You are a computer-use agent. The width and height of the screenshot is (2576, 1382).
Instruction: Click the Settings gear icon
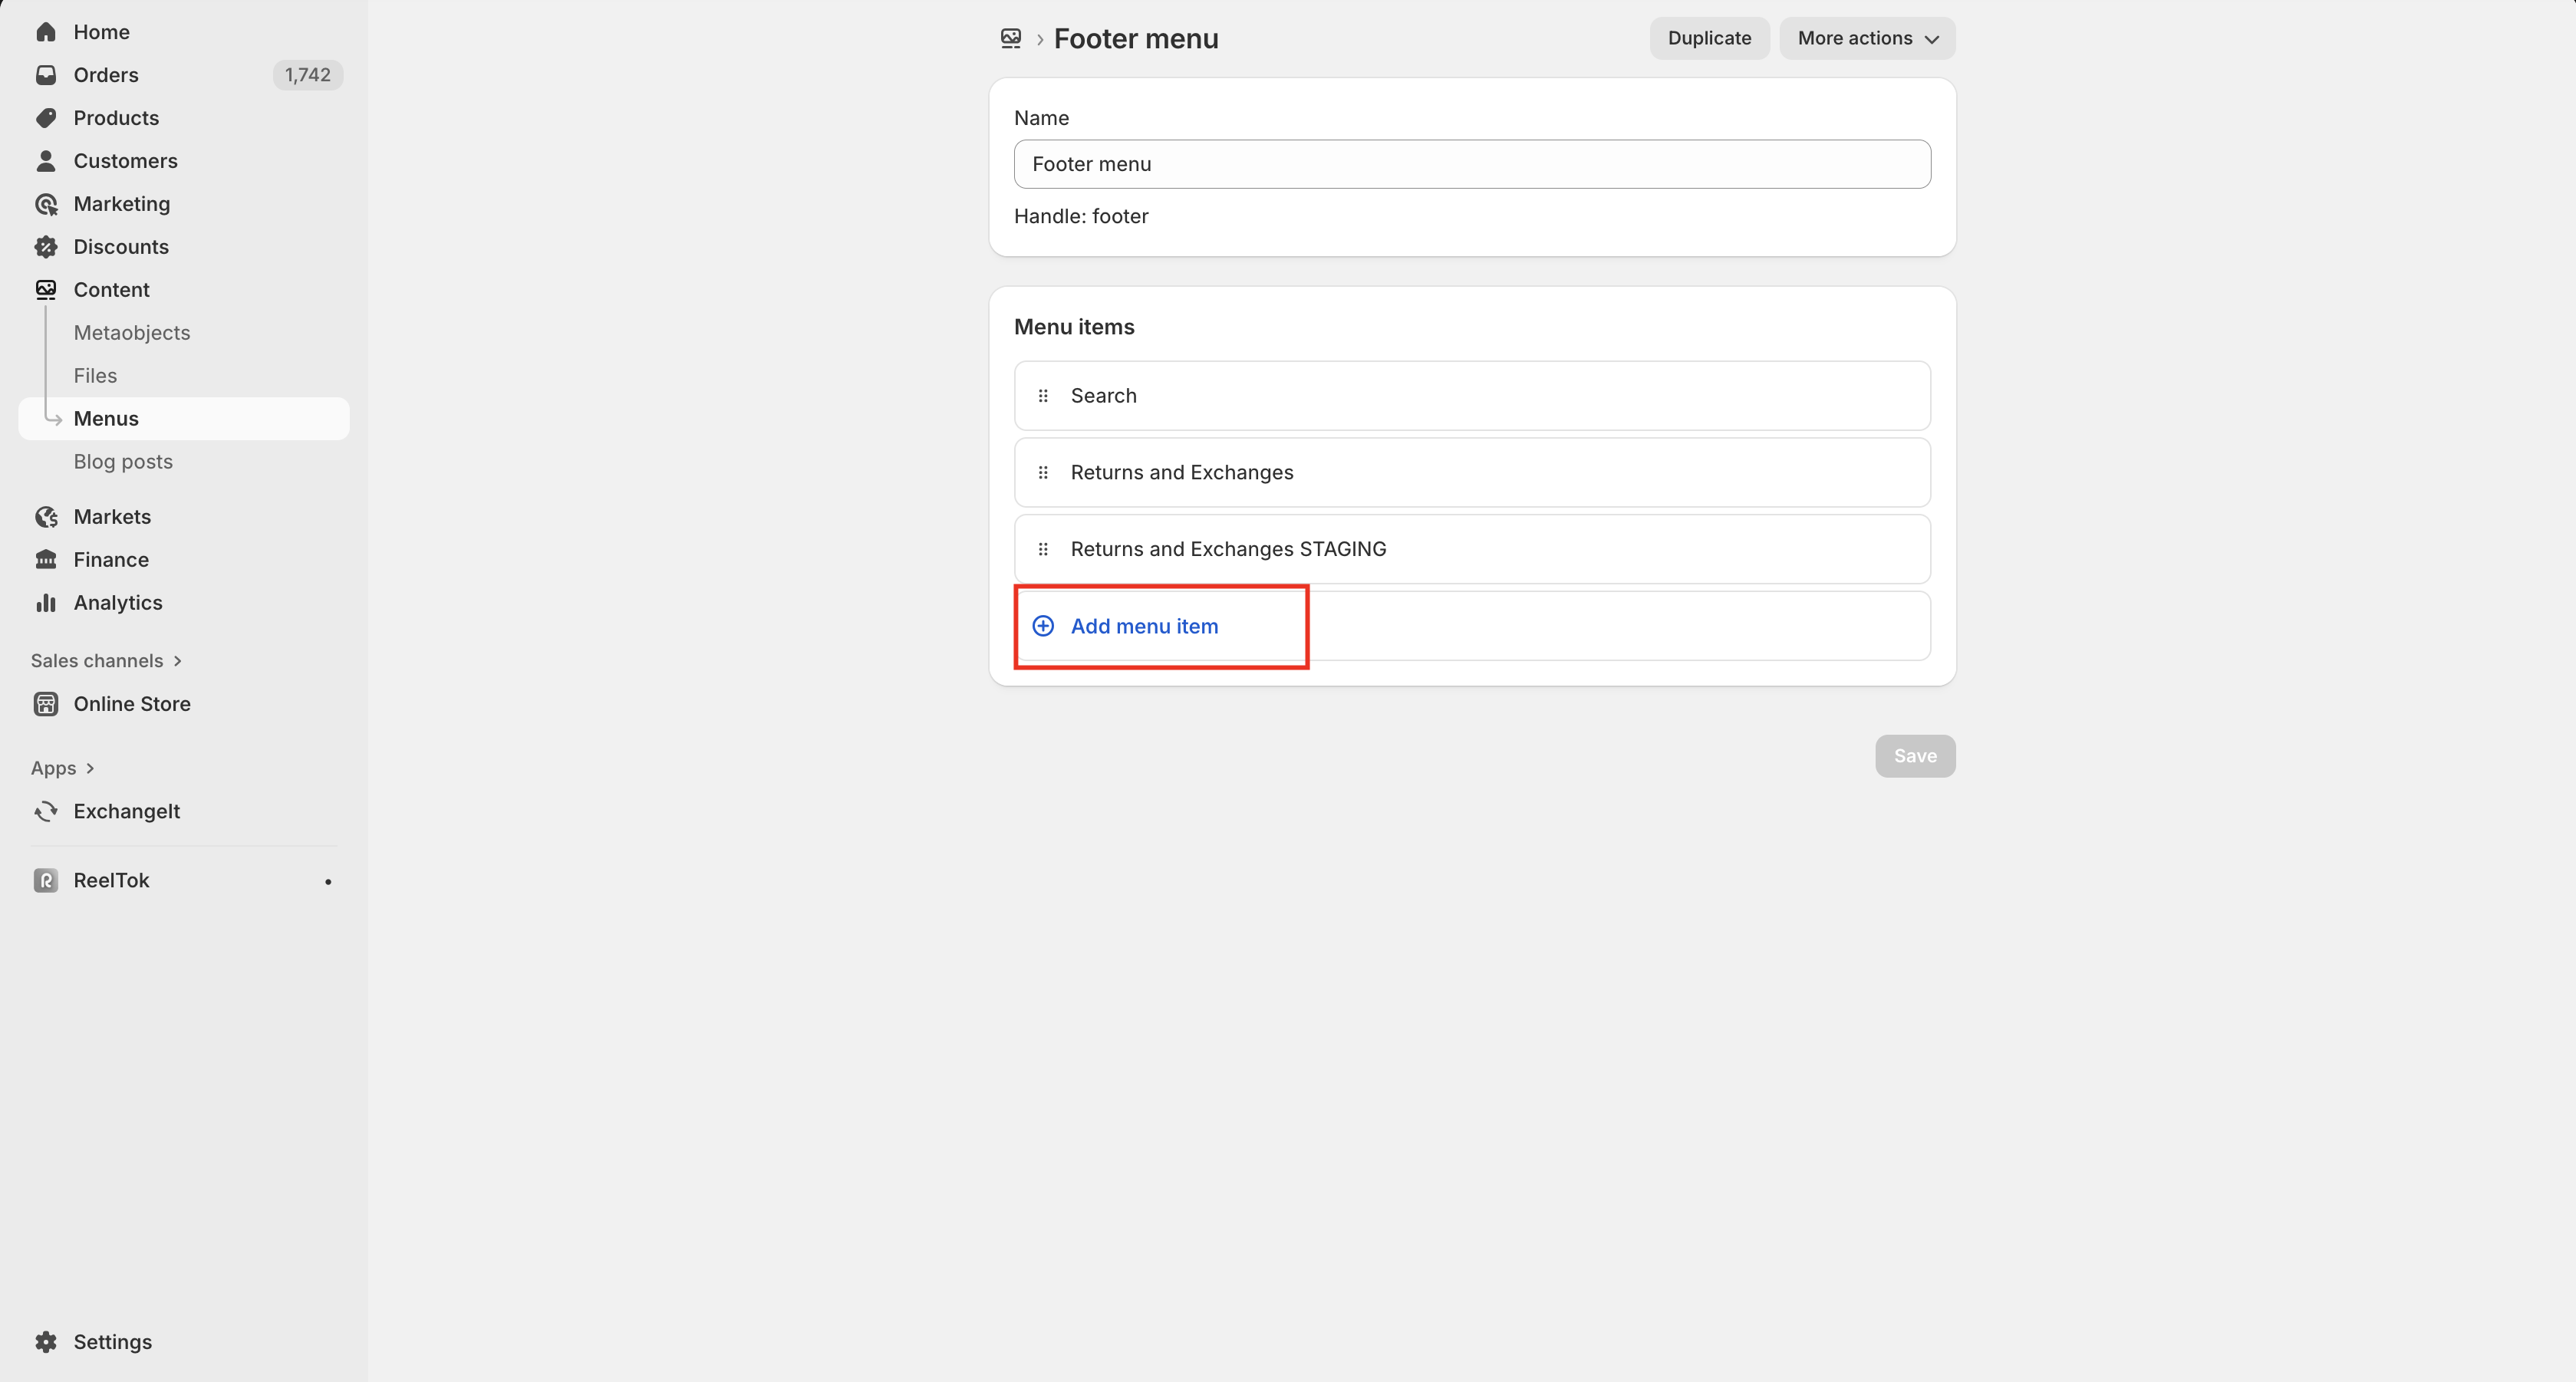(x=46, y=1342)
